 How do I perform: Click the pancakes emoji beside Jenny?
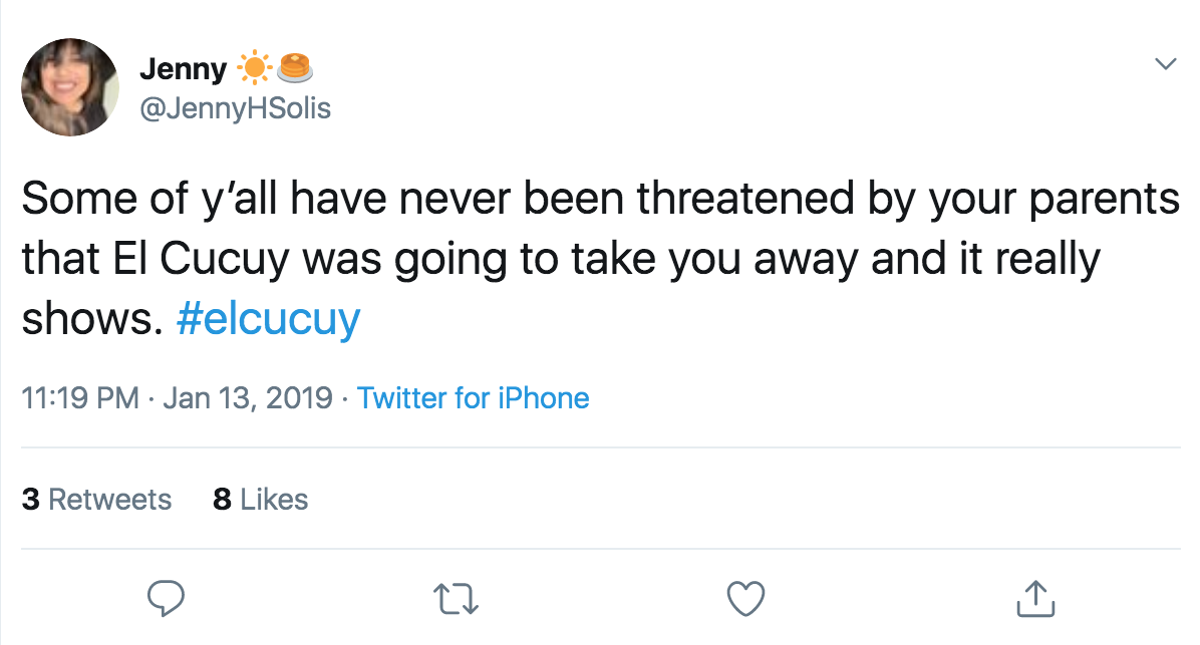(x=294, y=68)
